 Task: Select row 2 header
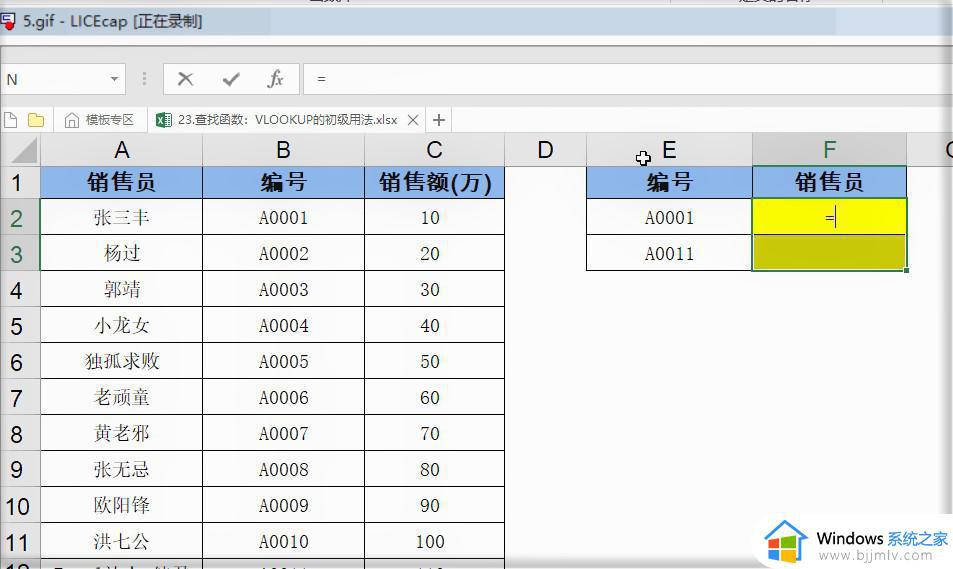click(x=20, y=218)
